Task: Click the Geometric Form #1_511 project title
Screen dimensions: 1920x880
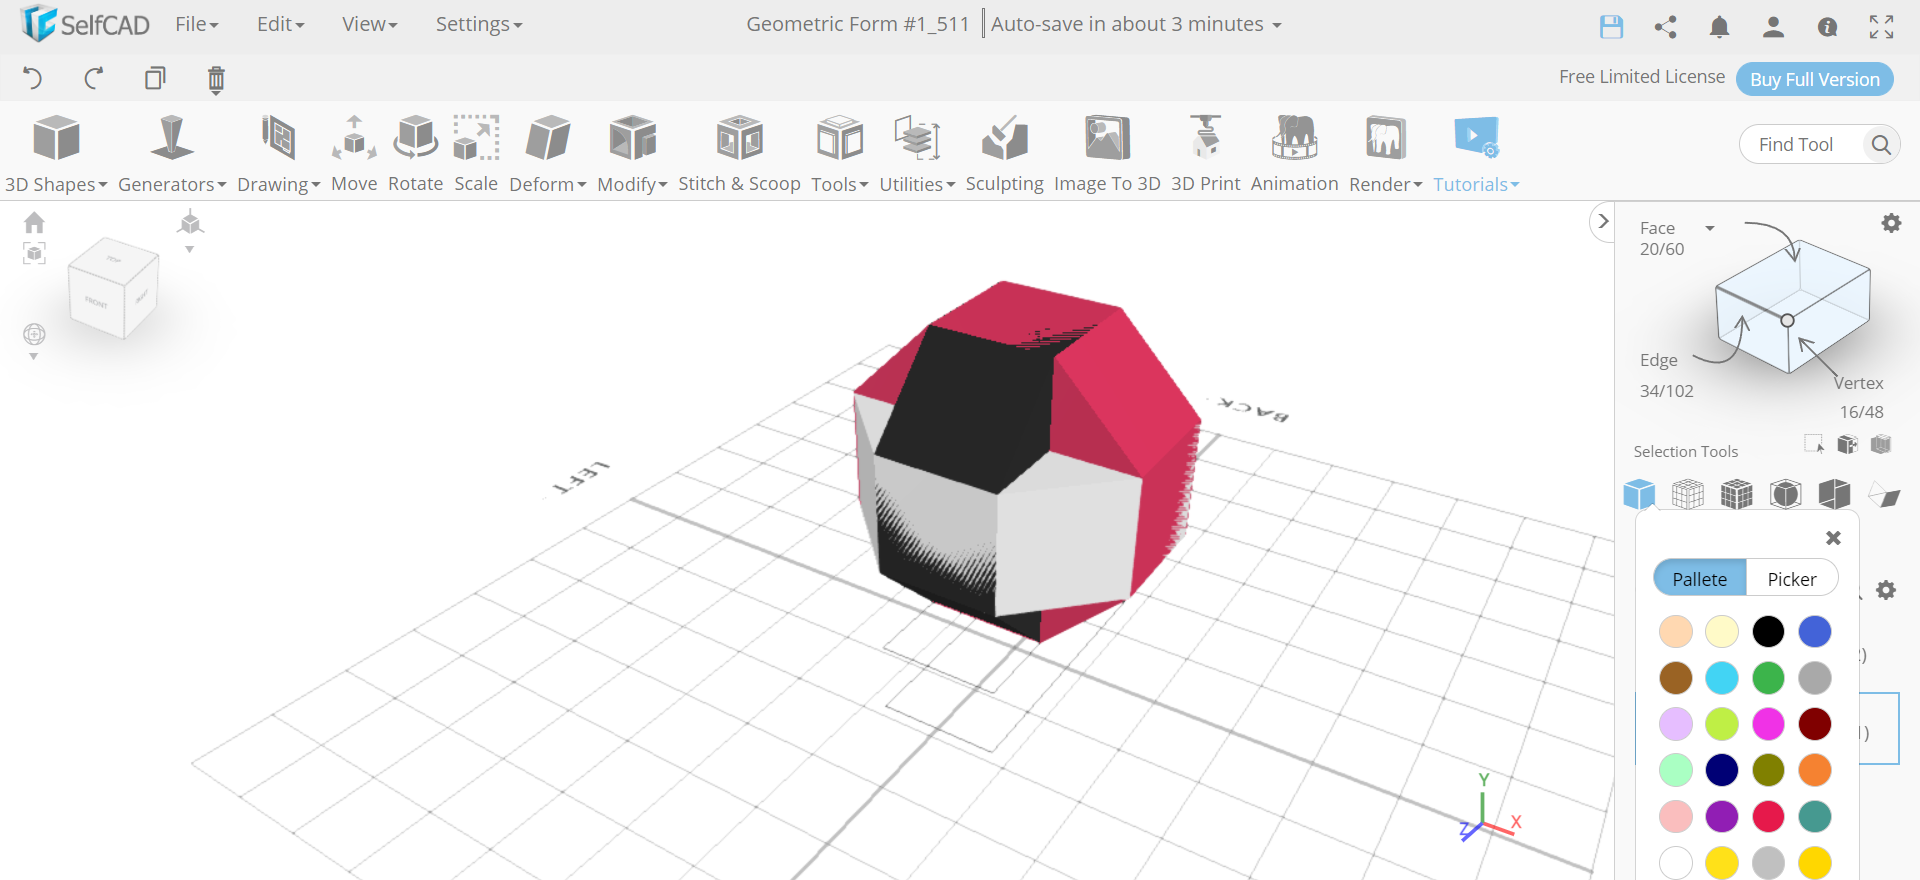Action: pyautogui.click(x=858, y=24)
